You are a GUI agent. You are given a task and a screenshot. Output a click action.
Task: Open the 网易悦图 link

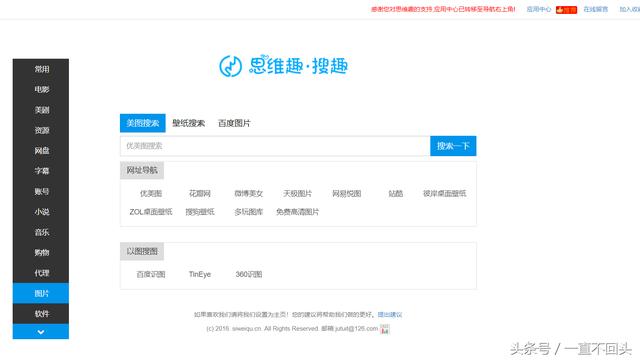pyautogui.click(x=347, y=193)
